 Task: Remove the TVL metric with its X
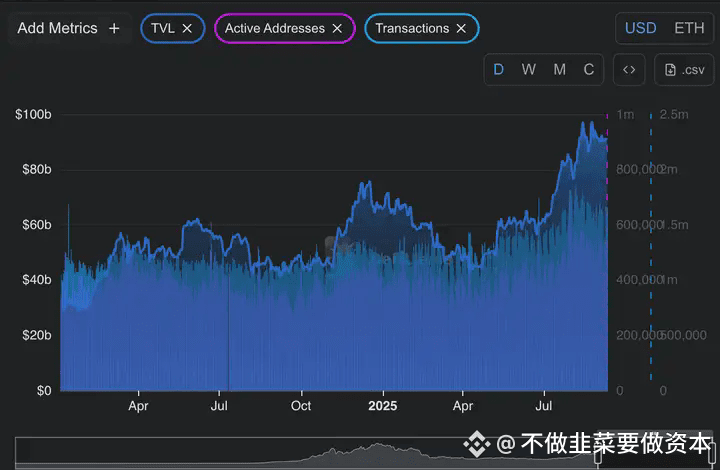(187, 28)
